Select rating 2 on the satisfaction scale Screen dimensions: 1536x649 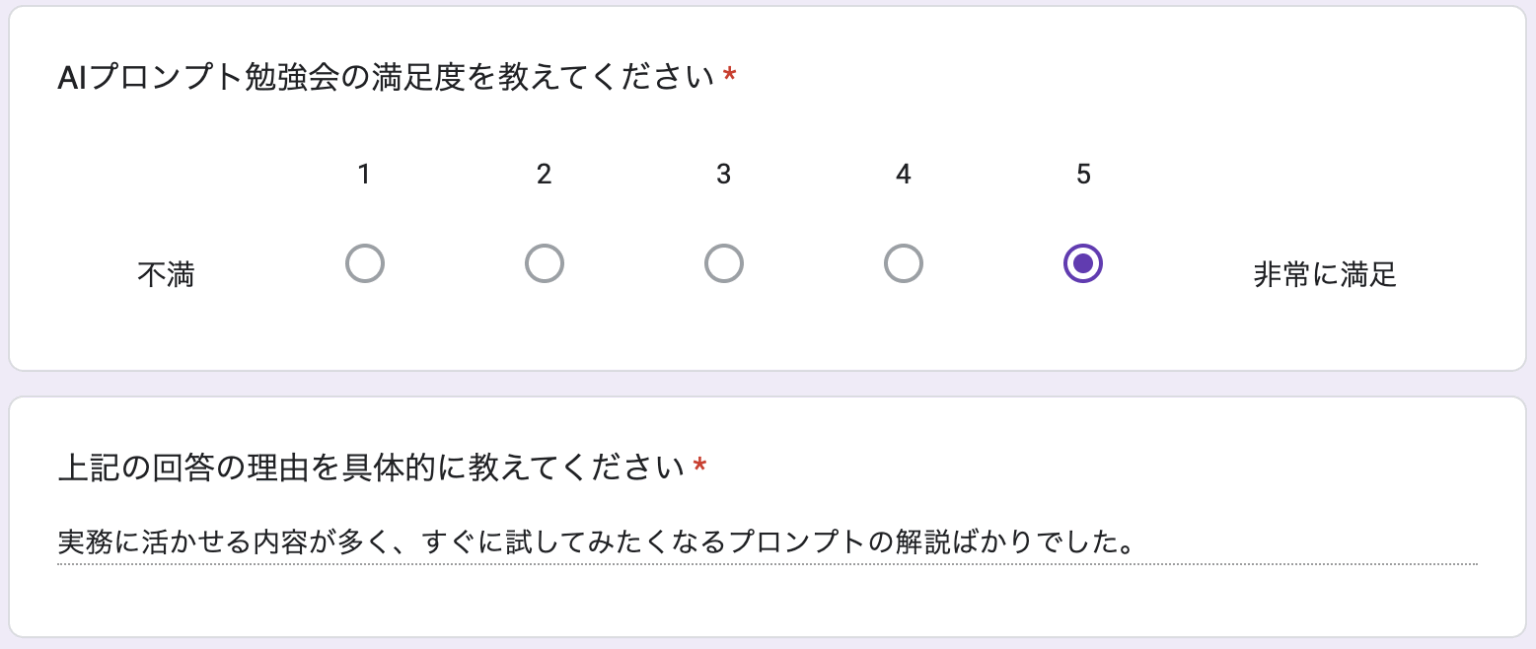pos(544,263)
